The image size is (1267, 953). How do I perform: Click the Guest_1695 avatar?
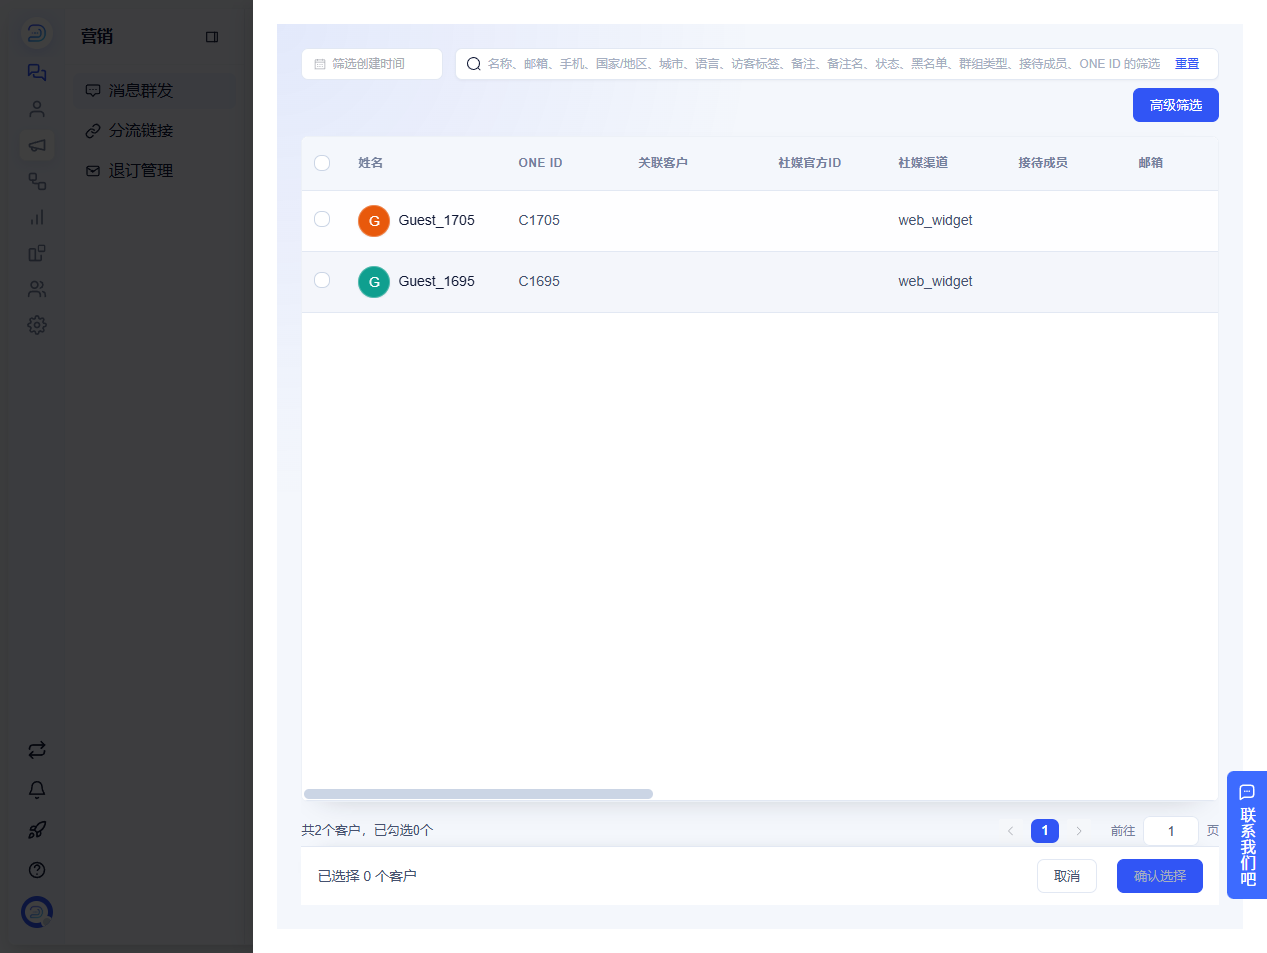pyautogui.click(x=374, y=282)
